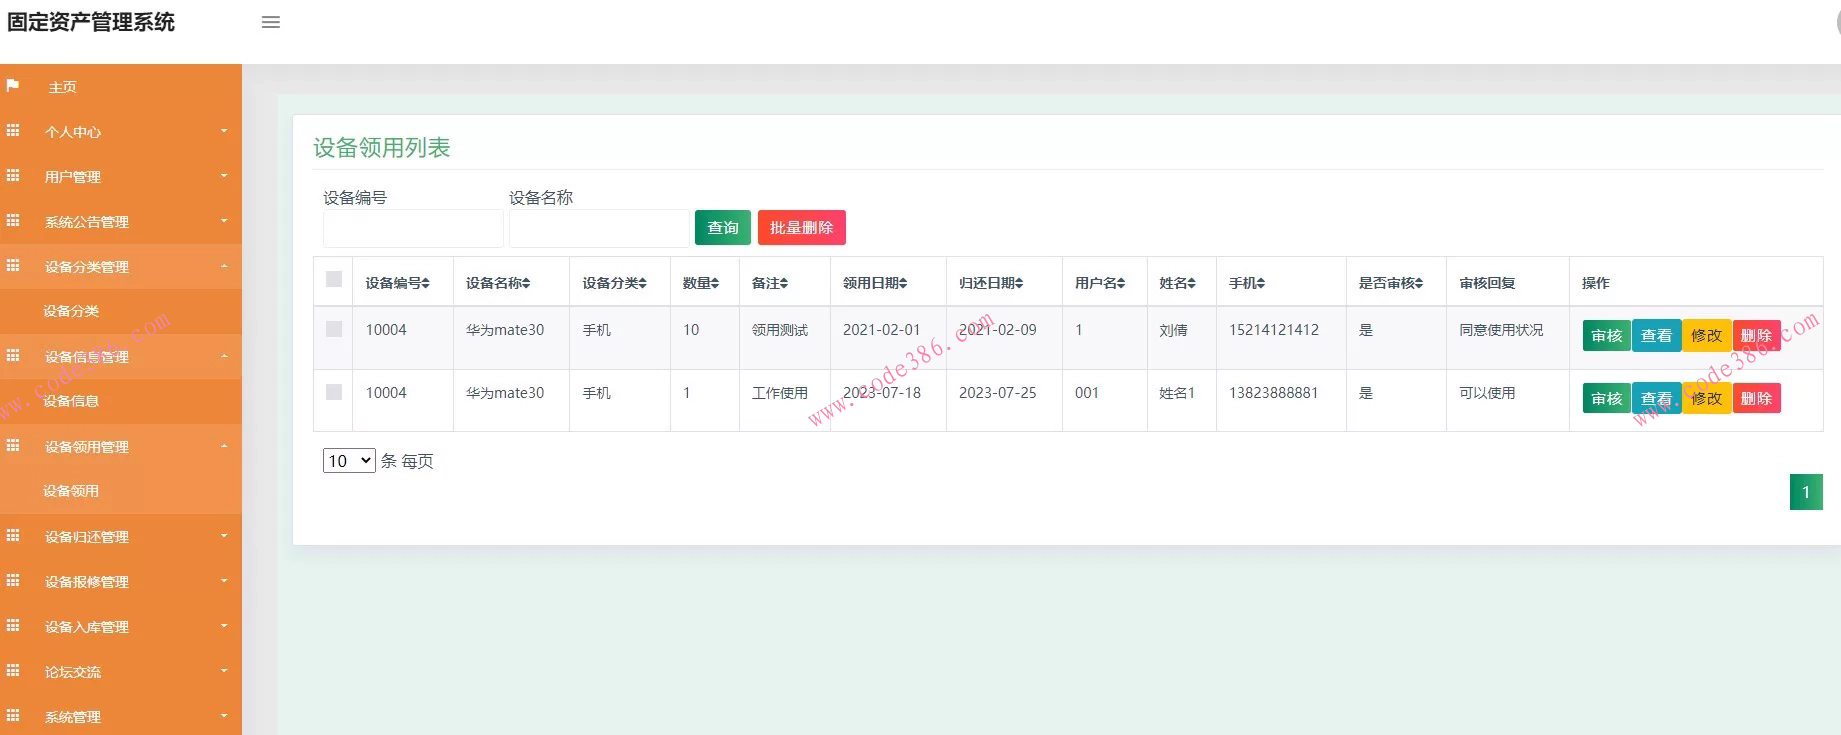
Task: Click the grid icon beside 用户管理
Action: point(13,176)
